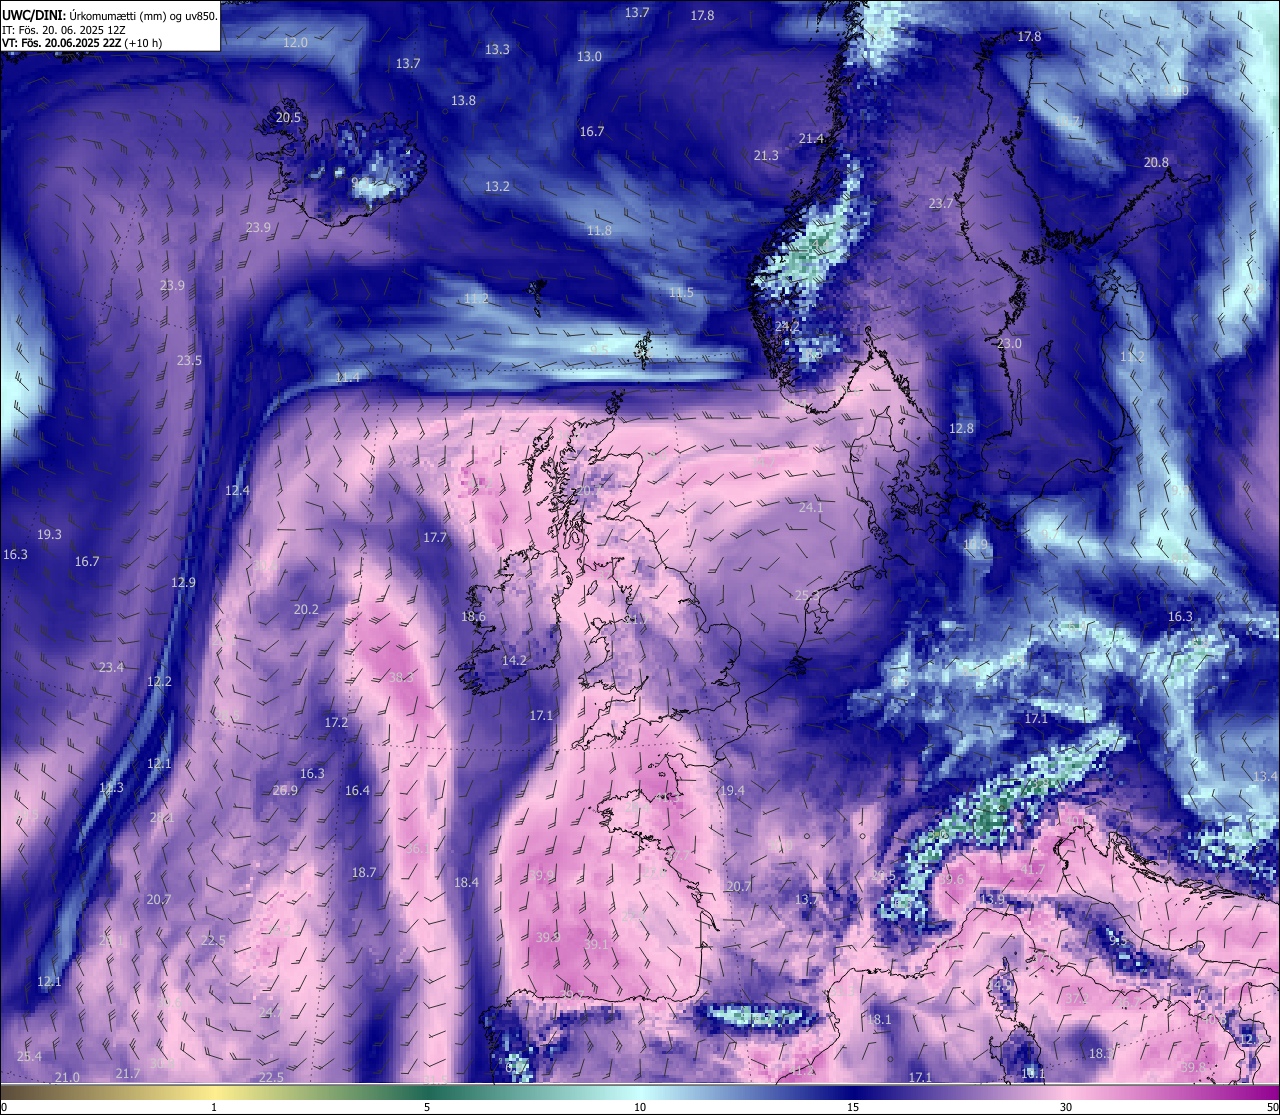Click the '39.1' map value
Screen dimensions: 1280x1115
pos(596,944)
